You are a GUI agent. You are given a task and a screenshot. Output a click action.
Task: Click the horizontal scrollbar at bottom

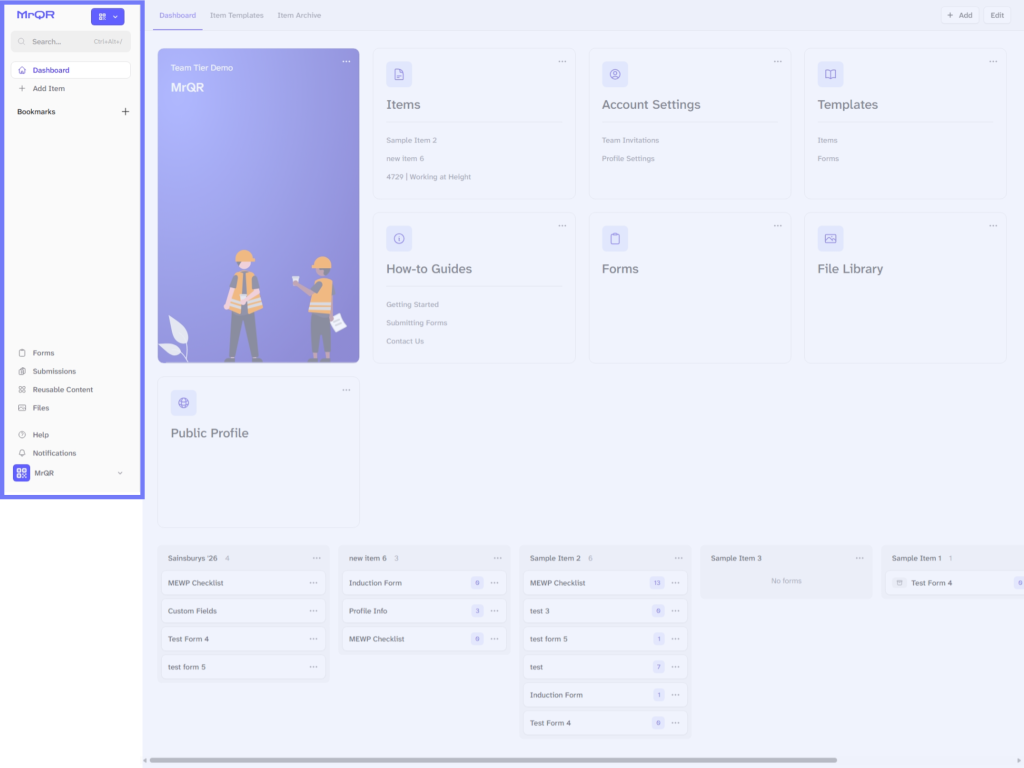pos(493,760)
